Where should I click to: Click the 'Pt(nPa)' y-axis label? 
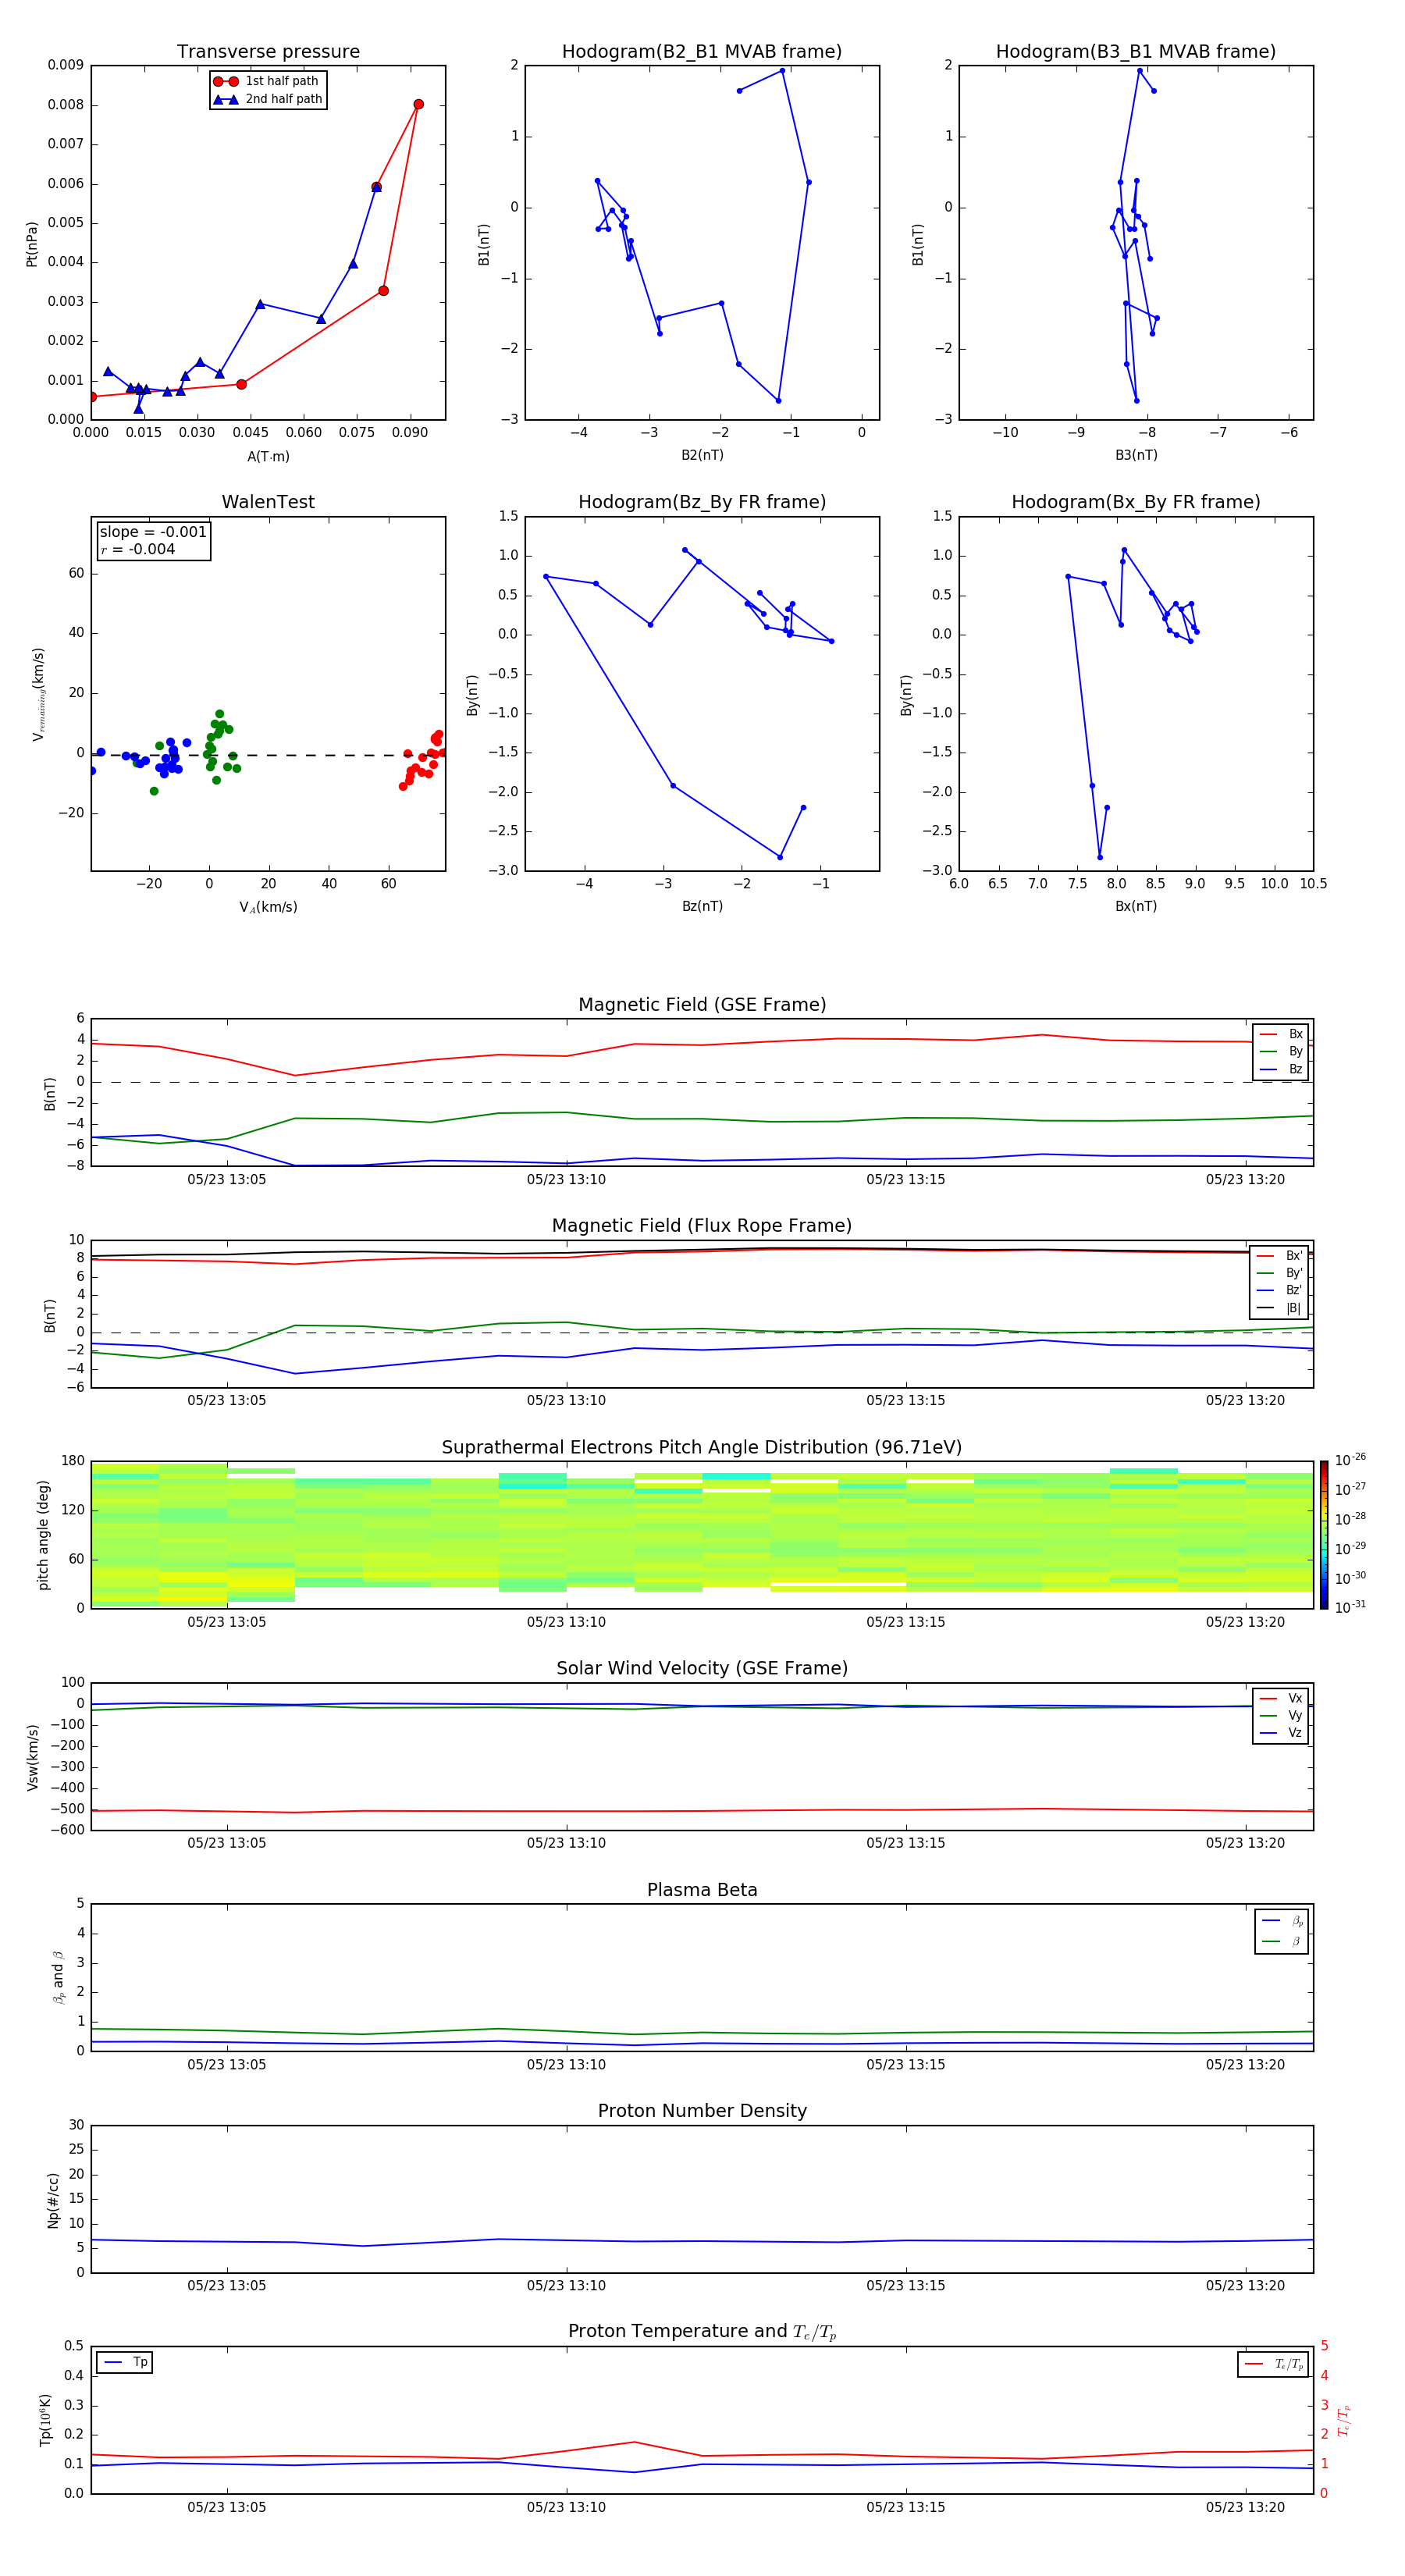[x=31, y=243]
